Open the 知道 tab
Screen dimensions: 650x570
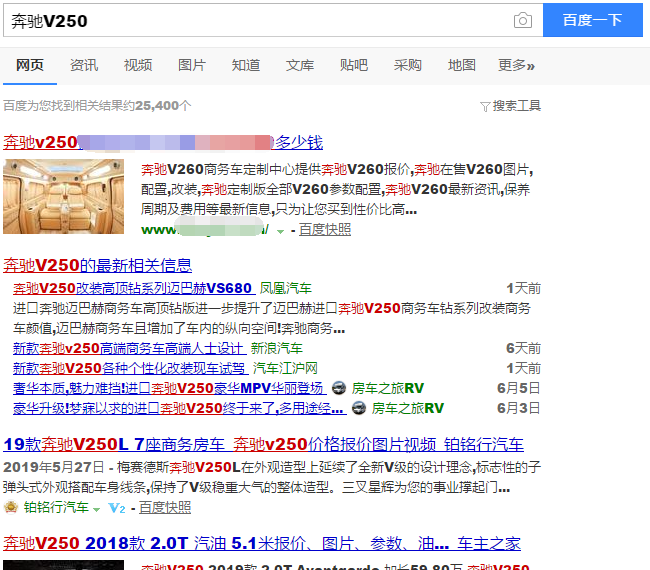pos(246,65)
